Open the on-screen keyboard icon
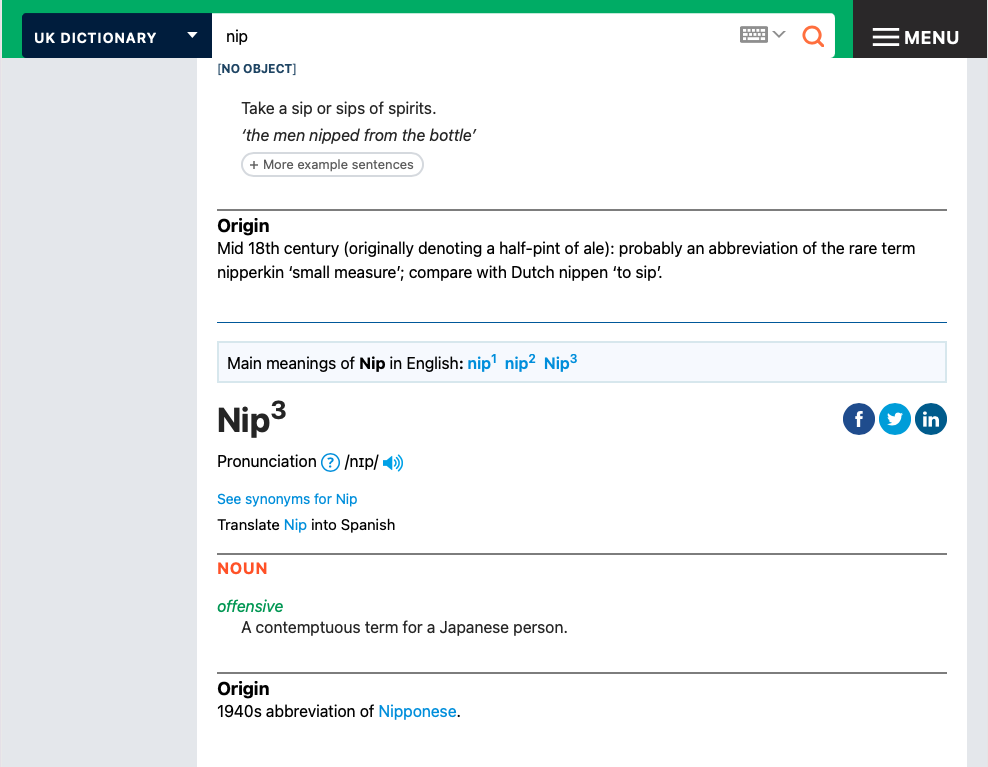Viewport: 988px width, 767px height. pos(753,35)
